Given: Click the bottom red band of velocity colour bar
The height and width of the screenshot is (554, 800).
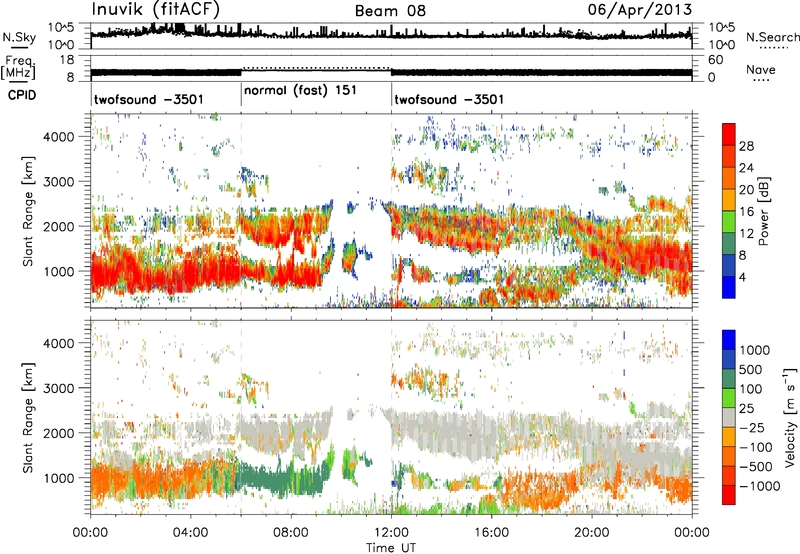Looking at the screenshot, I should [x=729, y=495].
